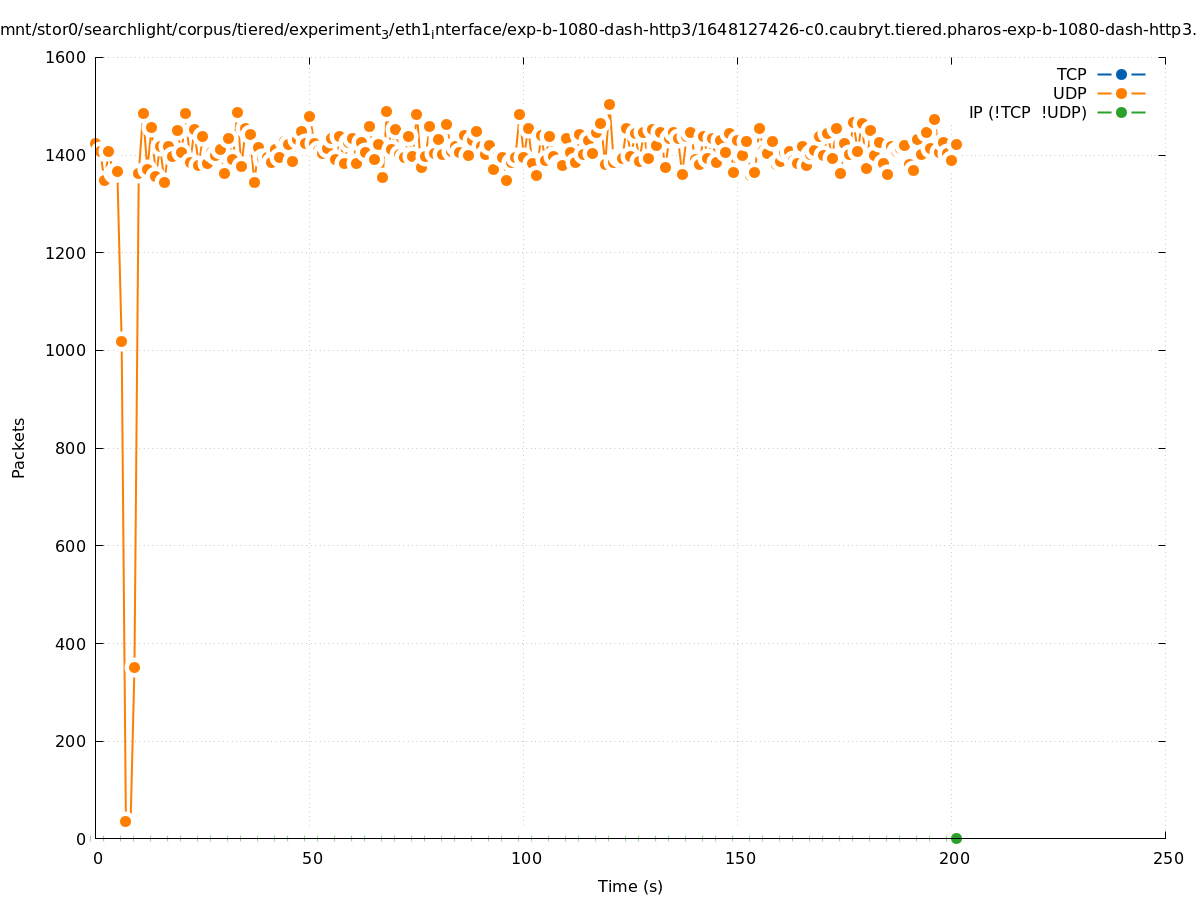Click the 400 tick label on y-axis
1197x900 pixels.
[70, 643]
